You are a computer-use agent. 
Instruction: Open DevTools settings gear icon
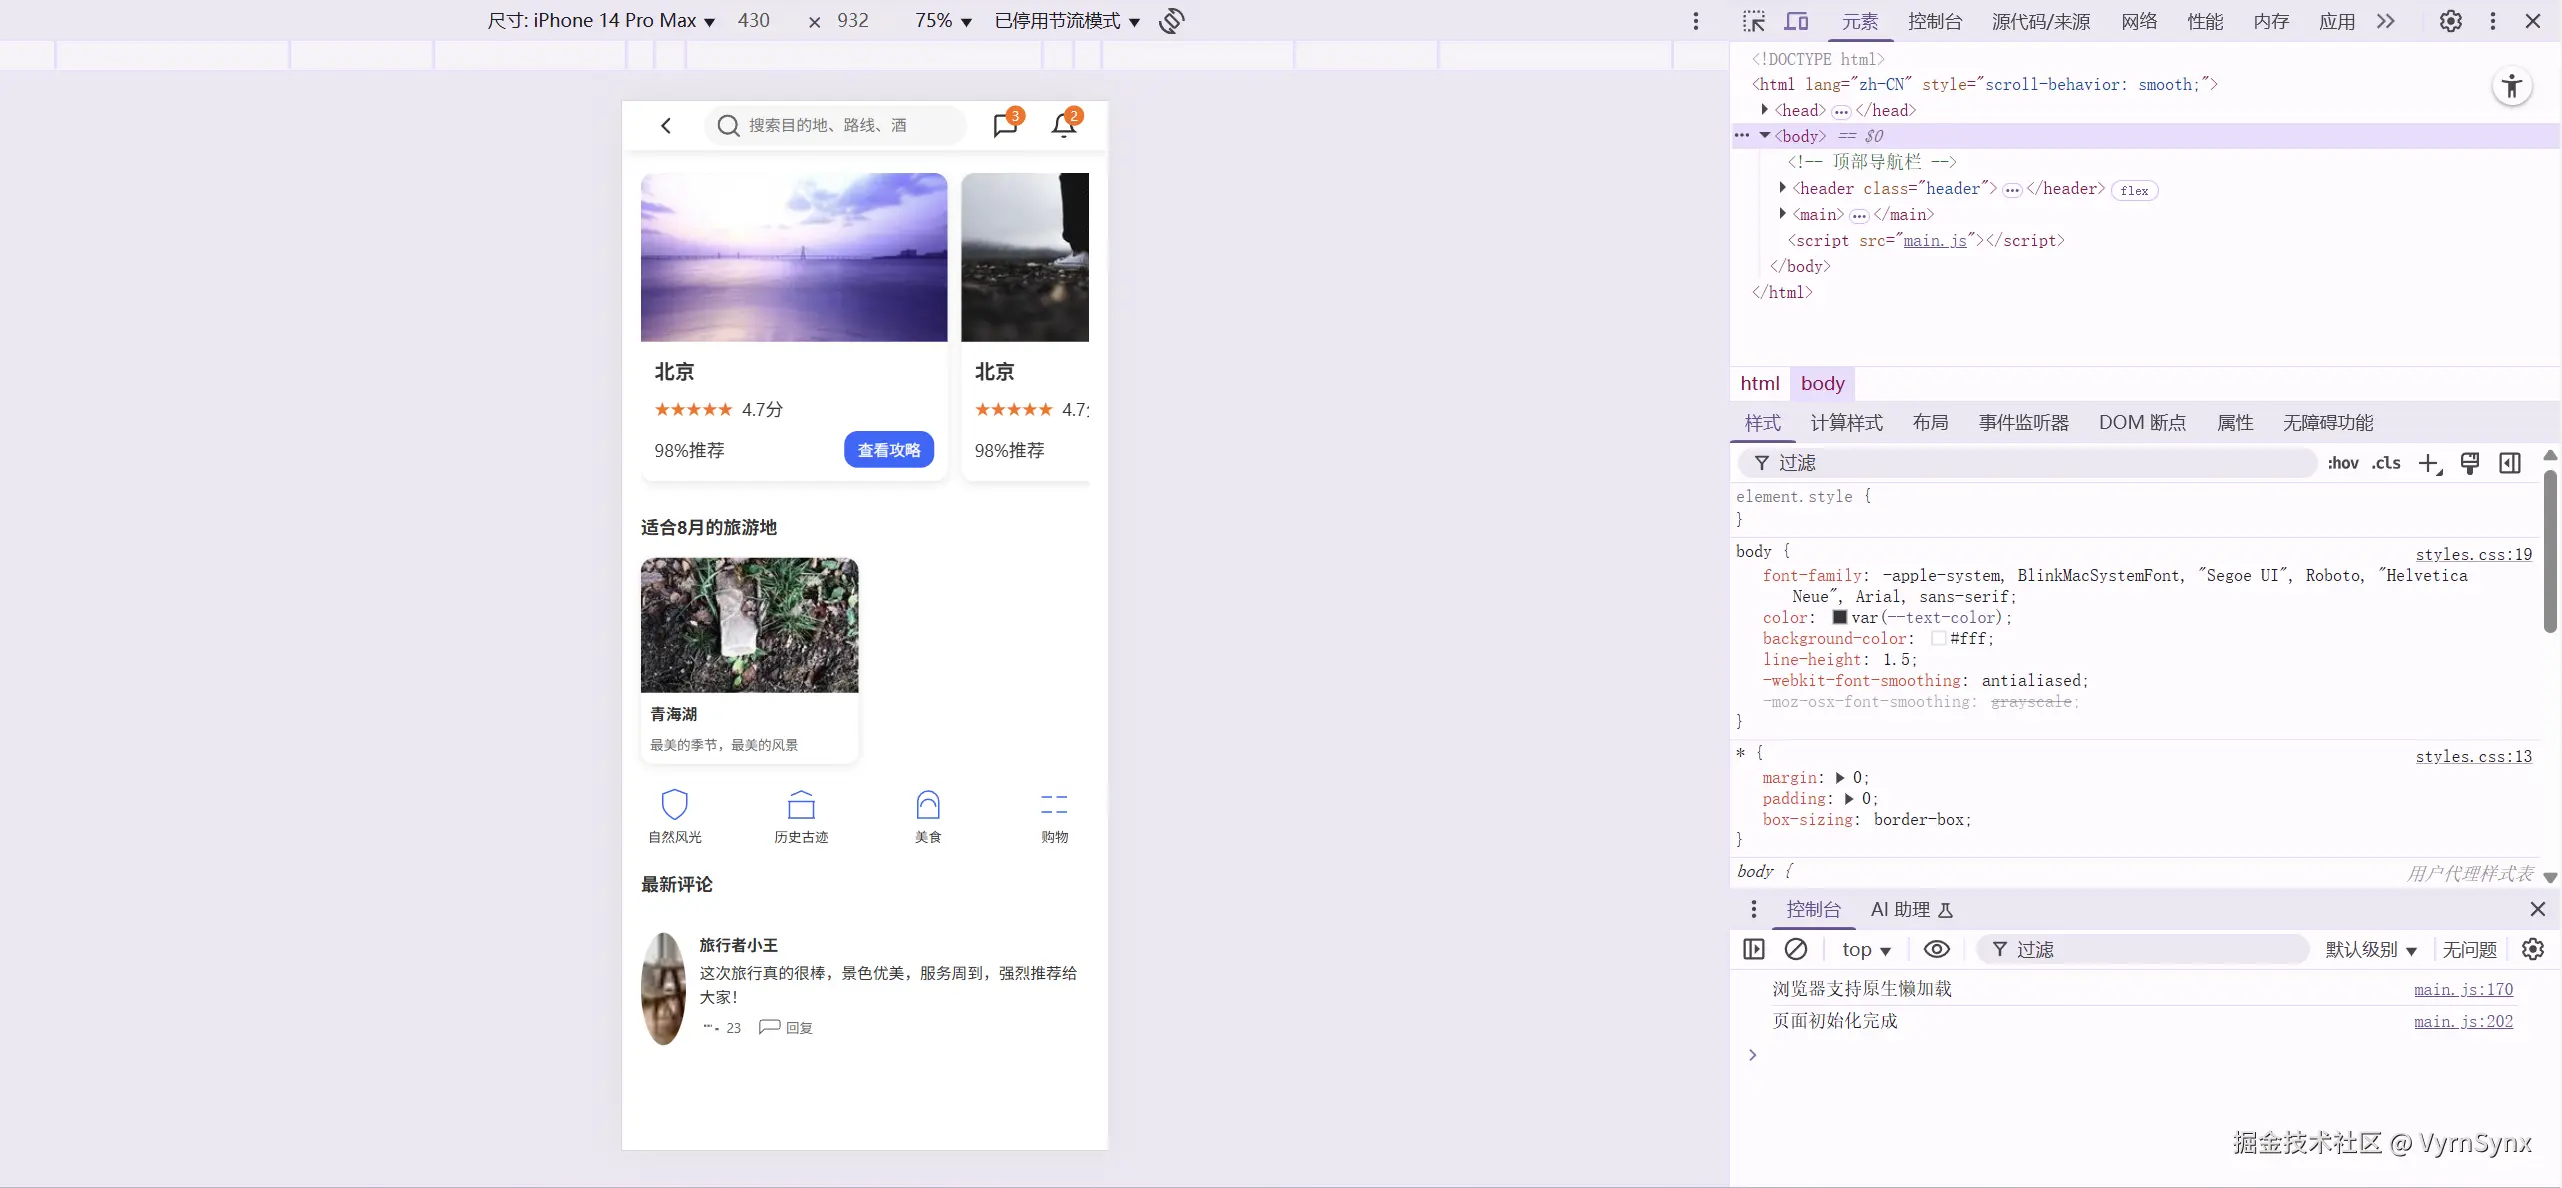point(2450,21)
